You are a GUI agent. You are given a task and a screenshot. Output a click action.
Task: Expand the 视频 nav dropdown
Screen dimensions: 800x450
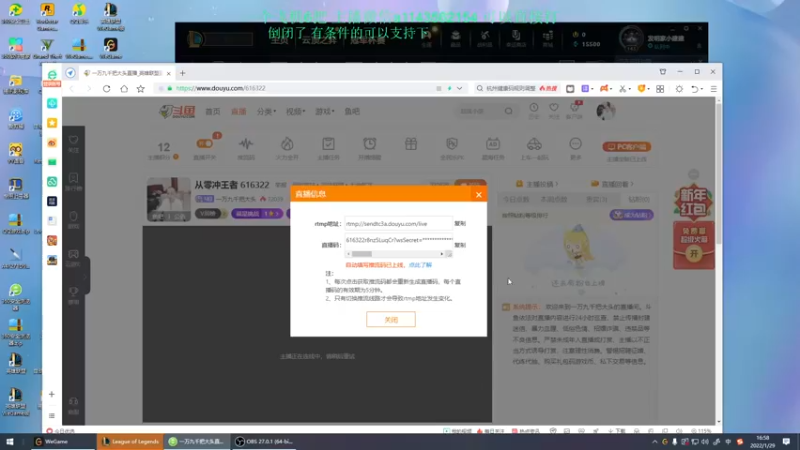click(295, 111)
